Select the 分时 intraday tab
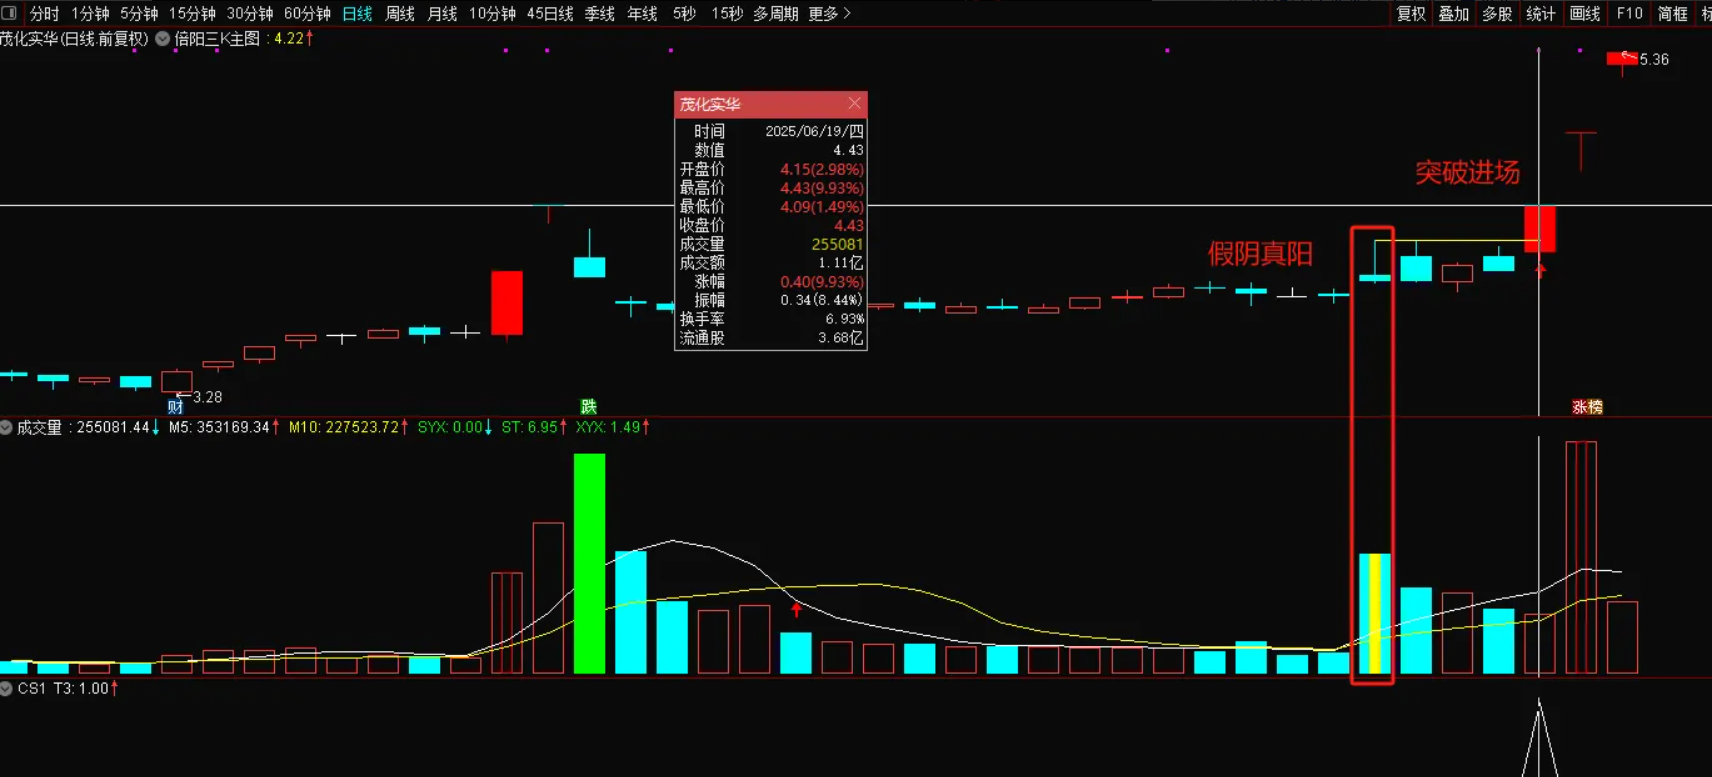The image size is (1712, 777). coord(44,13)
